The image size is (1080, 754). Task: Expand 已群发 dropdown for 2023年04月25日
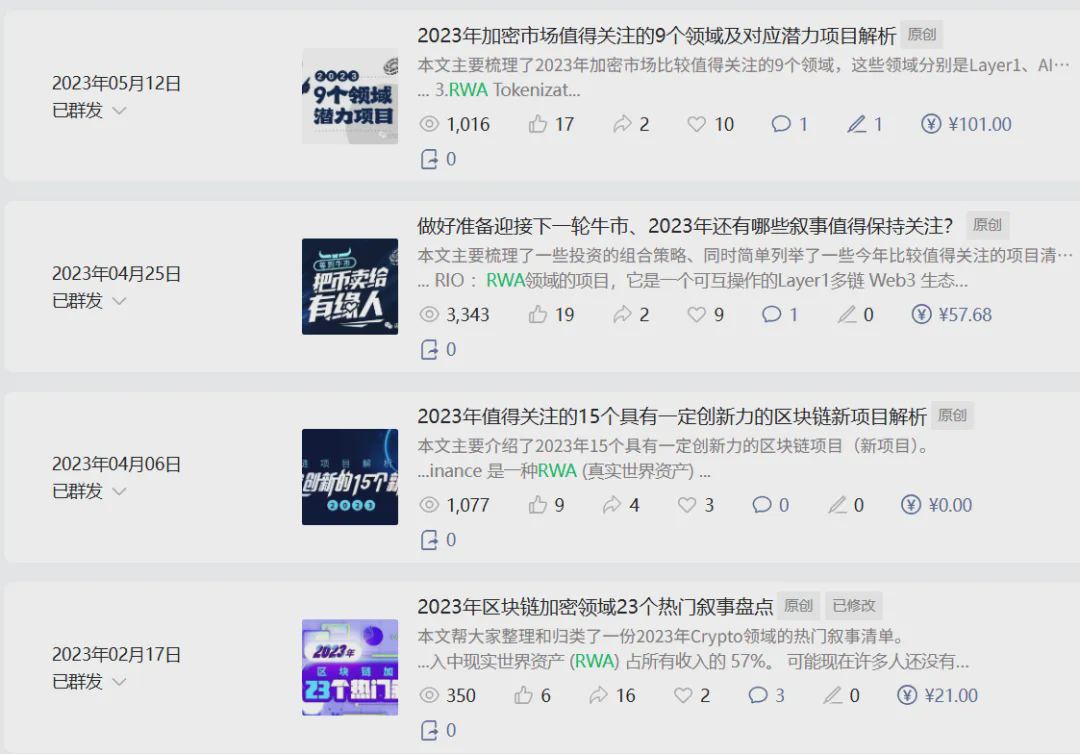pos(119,301)
